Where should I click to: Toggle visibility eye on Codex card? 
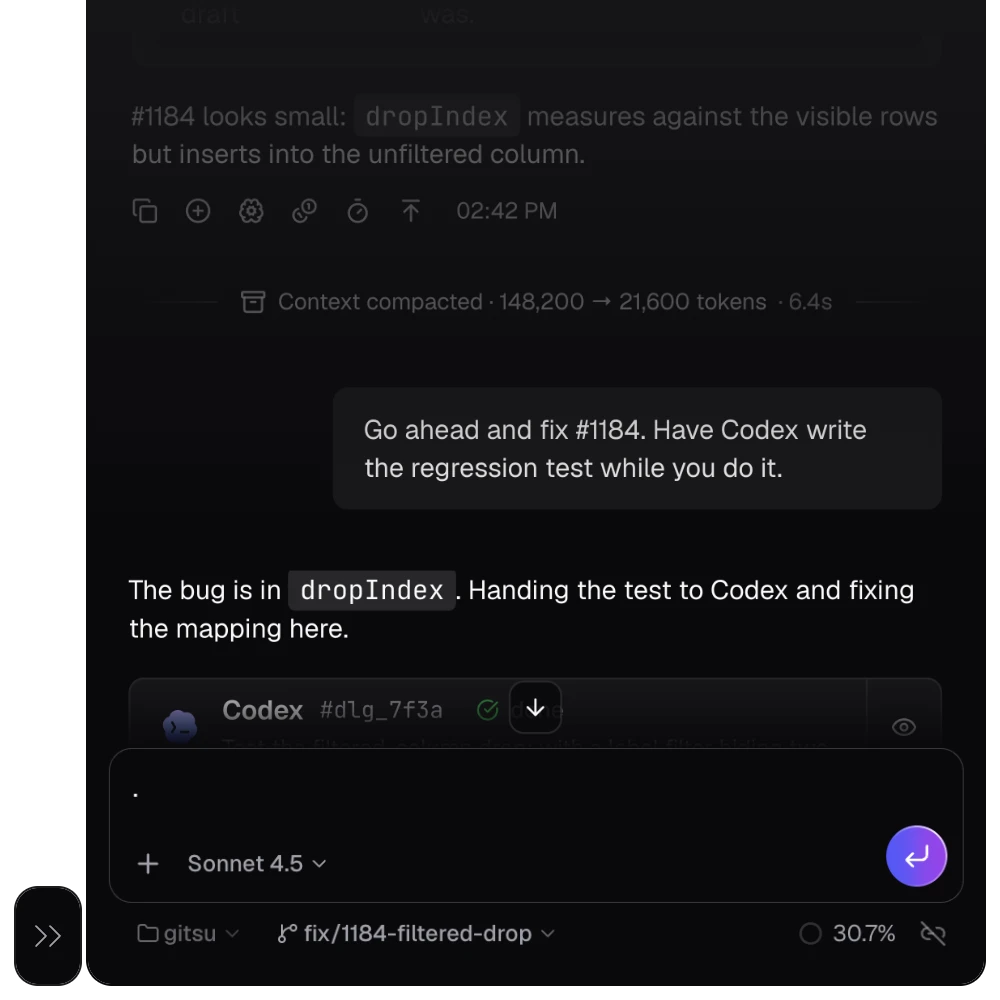tap(904, 727)
